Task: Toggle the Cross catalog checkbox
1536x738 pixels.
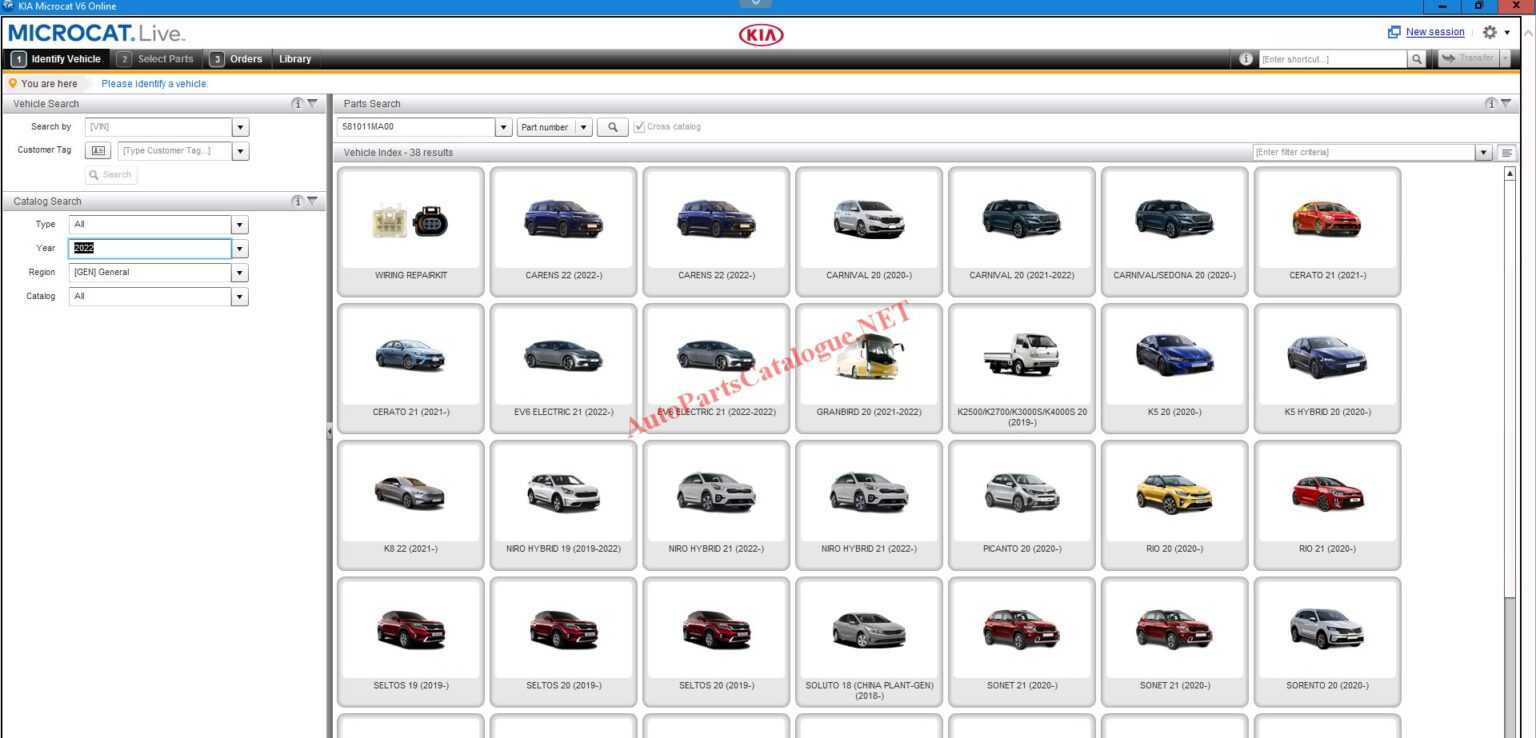Action: coord(640,127)
